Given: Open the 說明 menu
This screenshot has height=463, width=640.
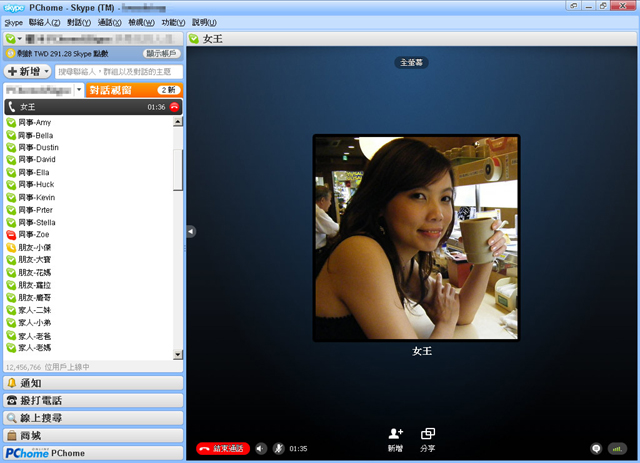Looking at the screenshot, I should coord(204,22).
